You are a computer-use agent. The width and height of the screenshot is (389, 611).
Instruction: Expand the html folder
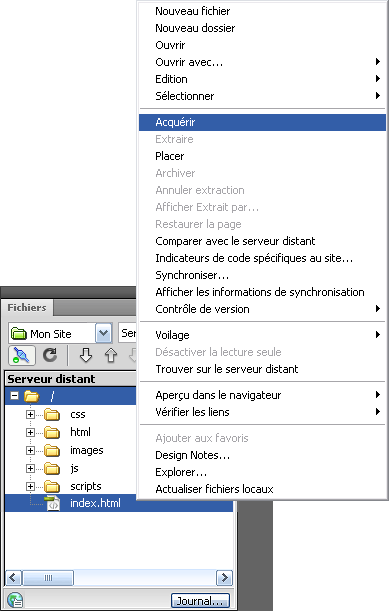pos(30,433)
